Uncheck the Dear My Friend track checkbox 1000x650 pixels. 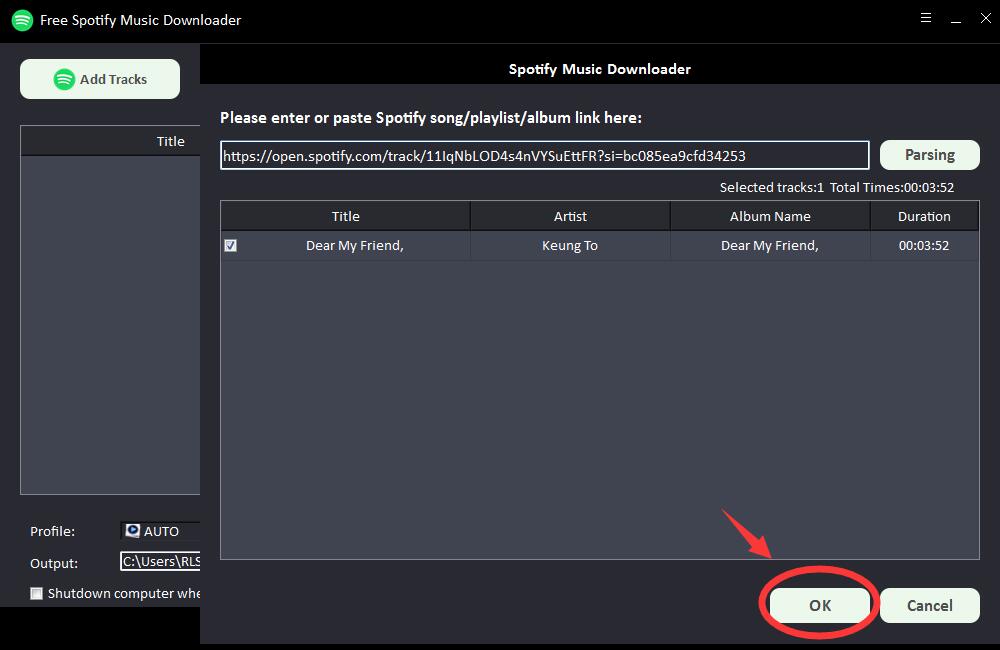231,246
